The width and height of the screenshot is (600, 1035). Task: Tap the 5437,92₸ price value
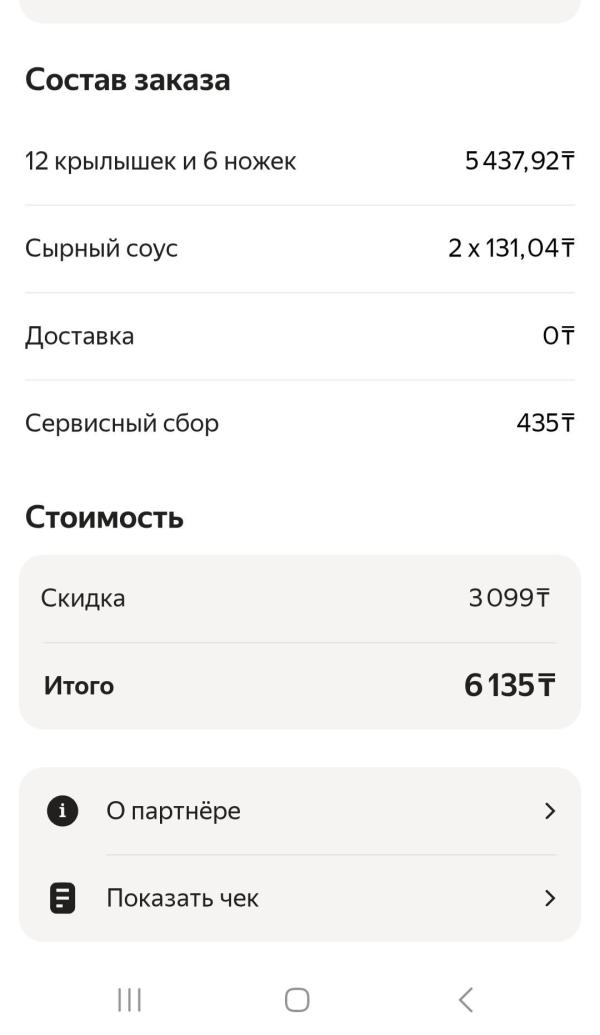point(519,161)
